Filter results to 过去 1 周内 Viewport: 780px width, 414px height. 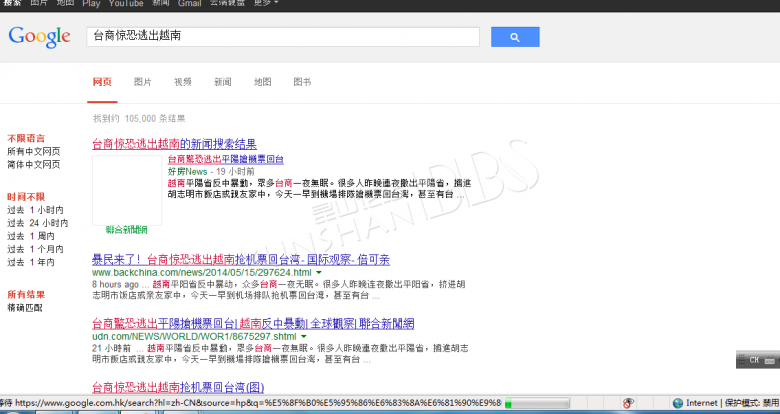click(31, 236)
